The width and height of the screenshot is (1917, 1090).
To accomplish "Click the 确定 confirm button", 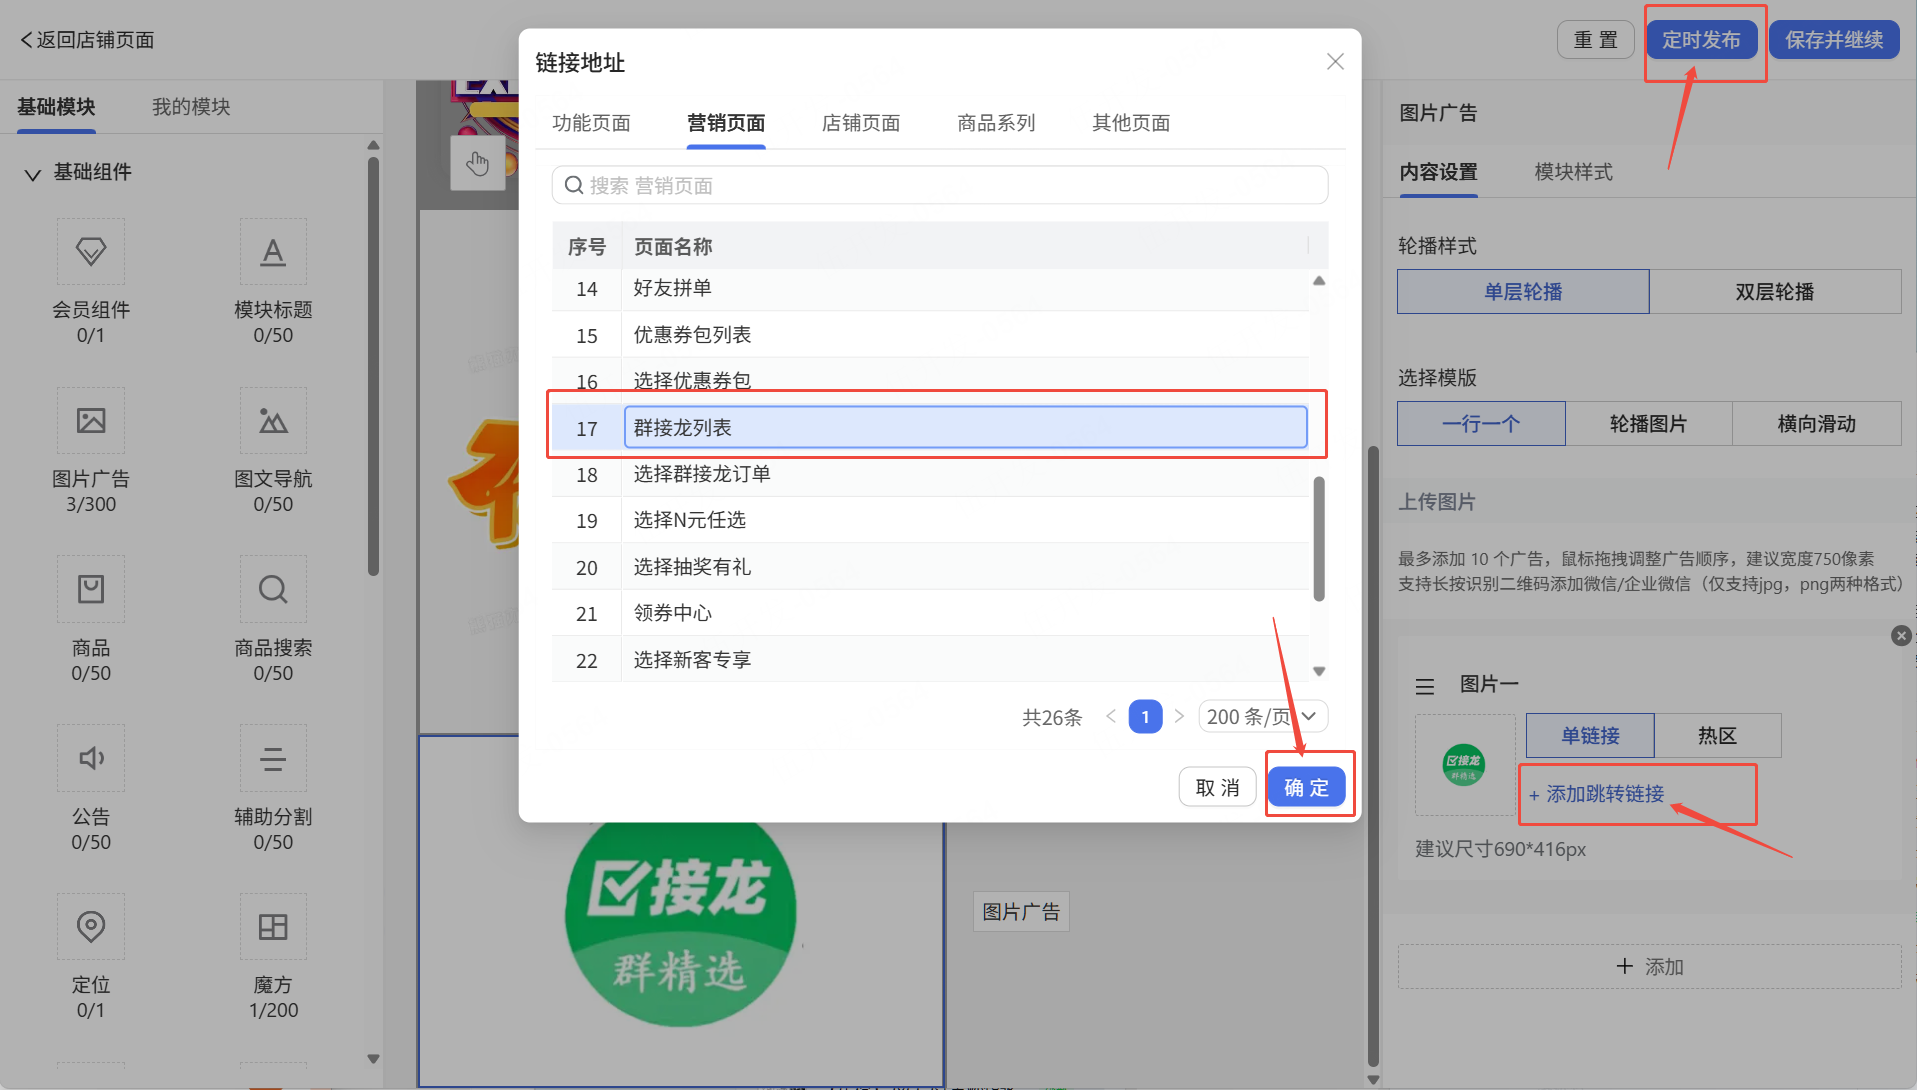I will pos(1306,788).
